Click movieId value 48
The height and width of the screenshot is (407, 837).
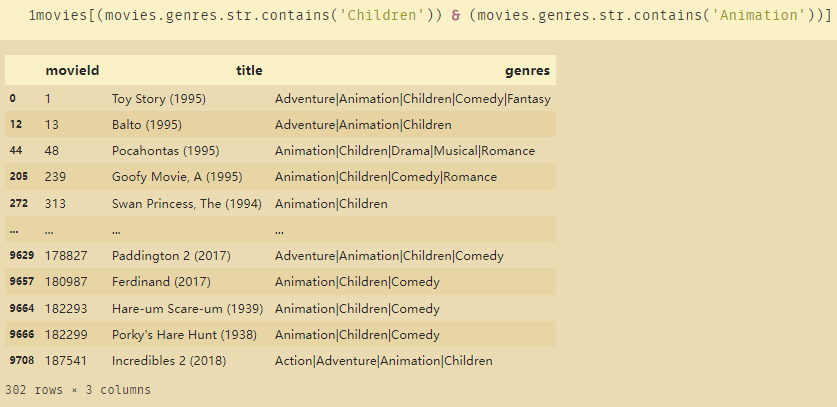click(x=52, y=151)
